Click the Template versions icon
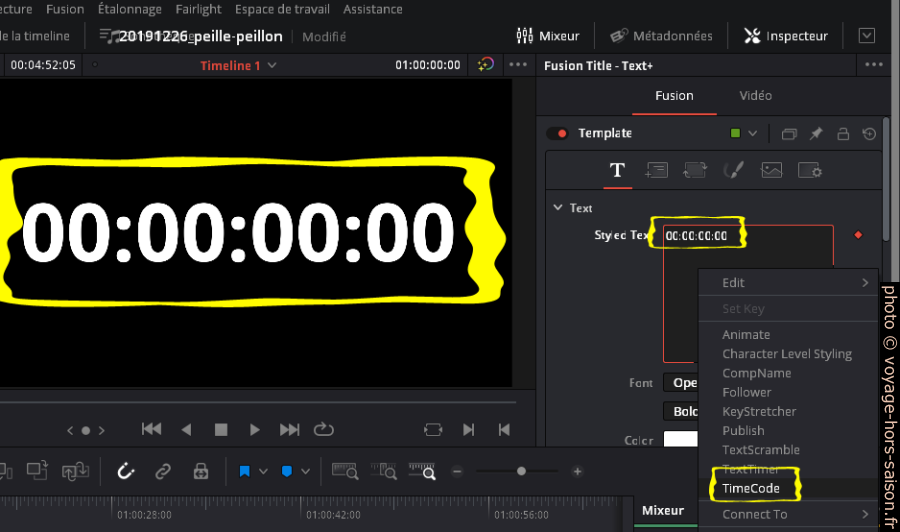 [789, 134]
